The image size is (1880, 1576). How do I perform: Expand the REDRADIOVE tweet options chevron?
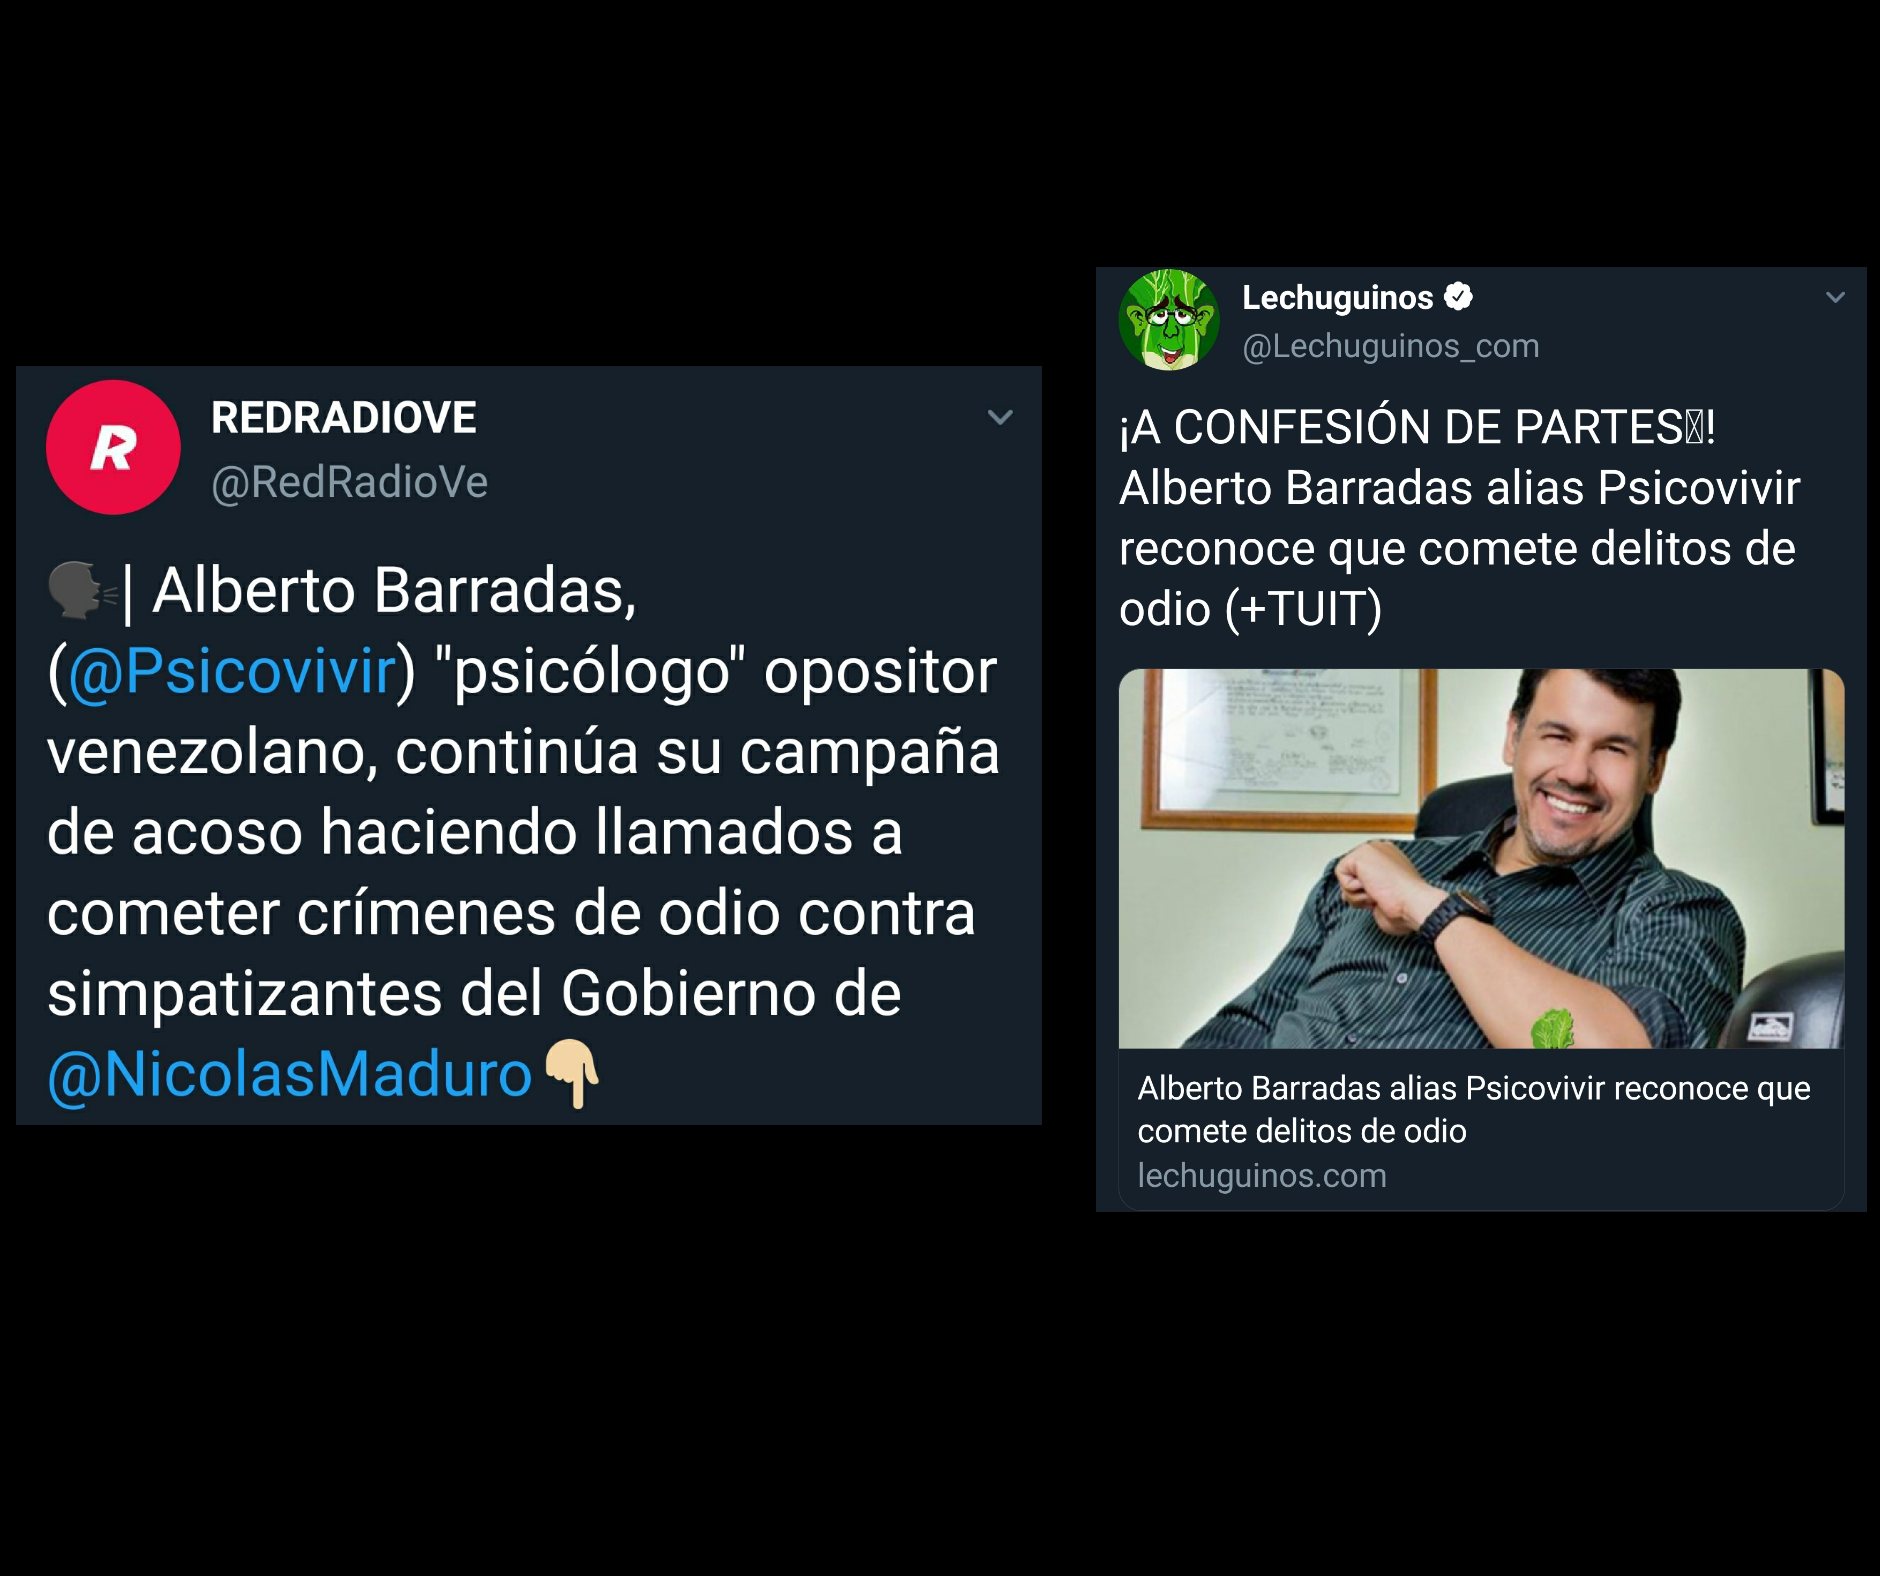click(1000, 417)
